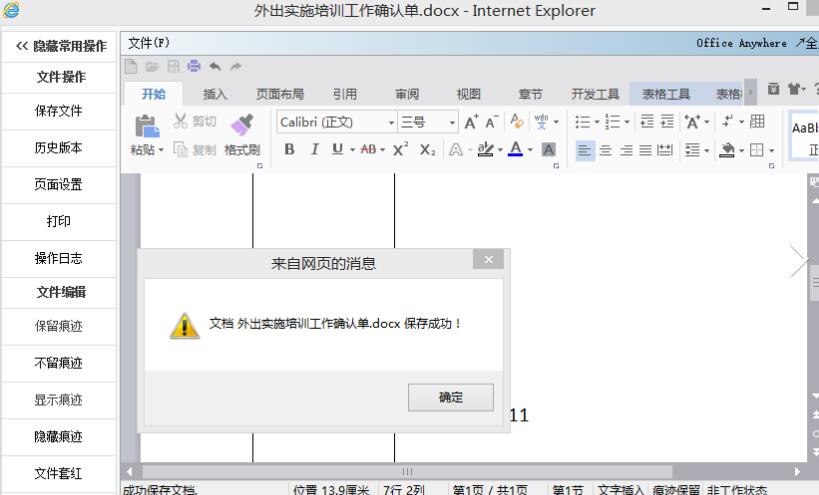Toggle character shading A button
This screenshot has width=819, height=495.
548,150
